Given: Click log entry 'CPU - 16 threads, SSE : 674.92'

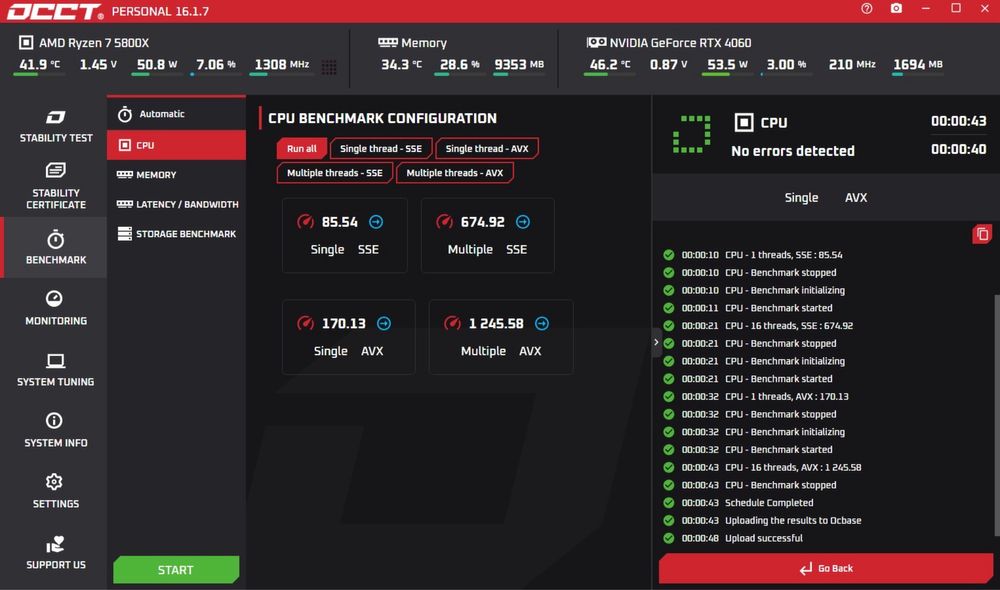Looking at the screenshot, I should click(x=789, y=325).
